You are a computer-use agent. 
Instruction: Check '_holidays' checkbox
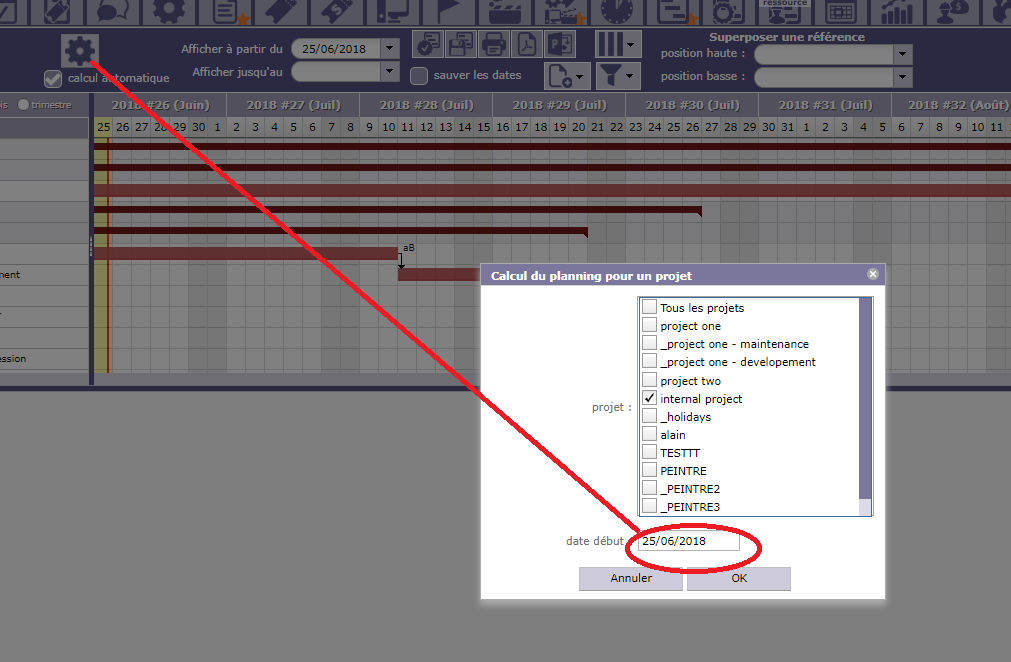coord(649,416)
